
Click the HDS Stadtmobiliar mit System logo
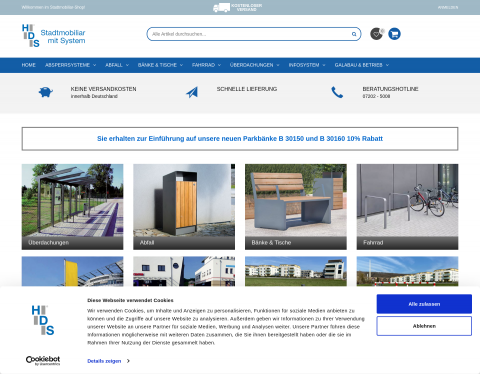tap(54, 36)
